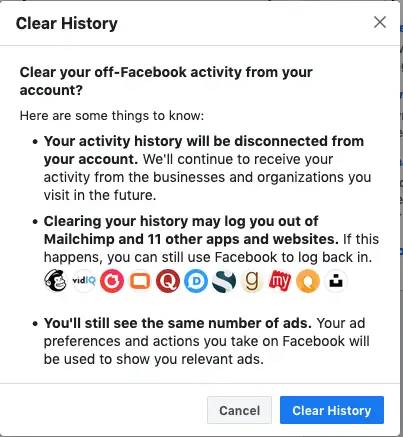Click the vidIQ app icon
This screenshot has width=403, height=437.
coord(84,281)
